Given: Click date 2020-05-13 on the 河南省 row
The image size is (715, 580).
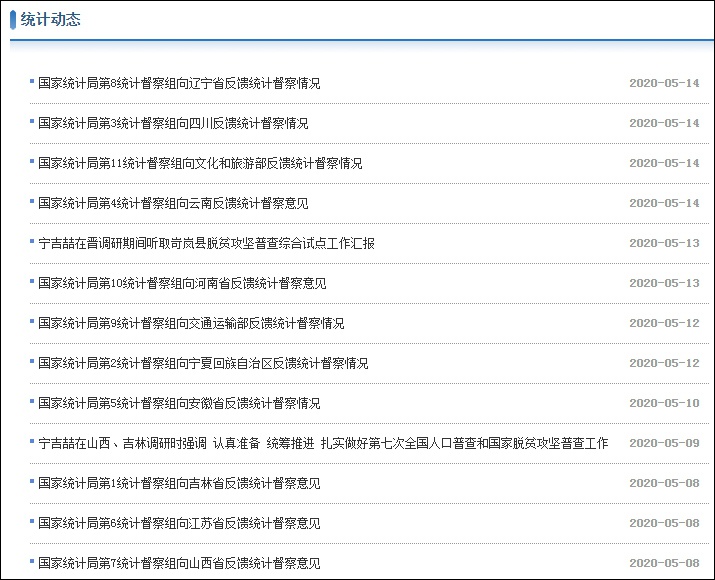Looking at the screenshot, I should (664, 283).
